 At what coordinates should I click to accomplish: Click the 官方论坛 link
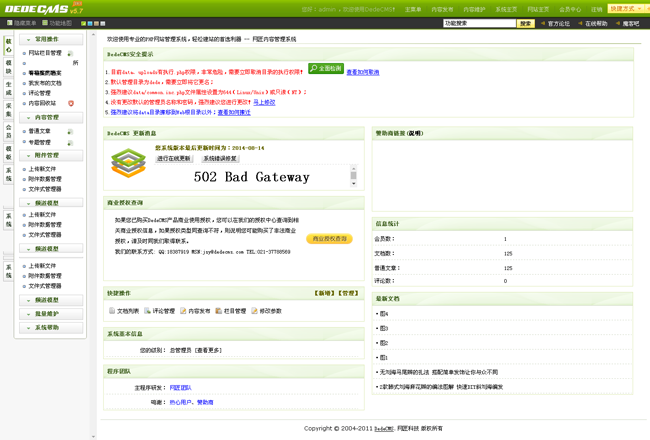tap(558, 24)
